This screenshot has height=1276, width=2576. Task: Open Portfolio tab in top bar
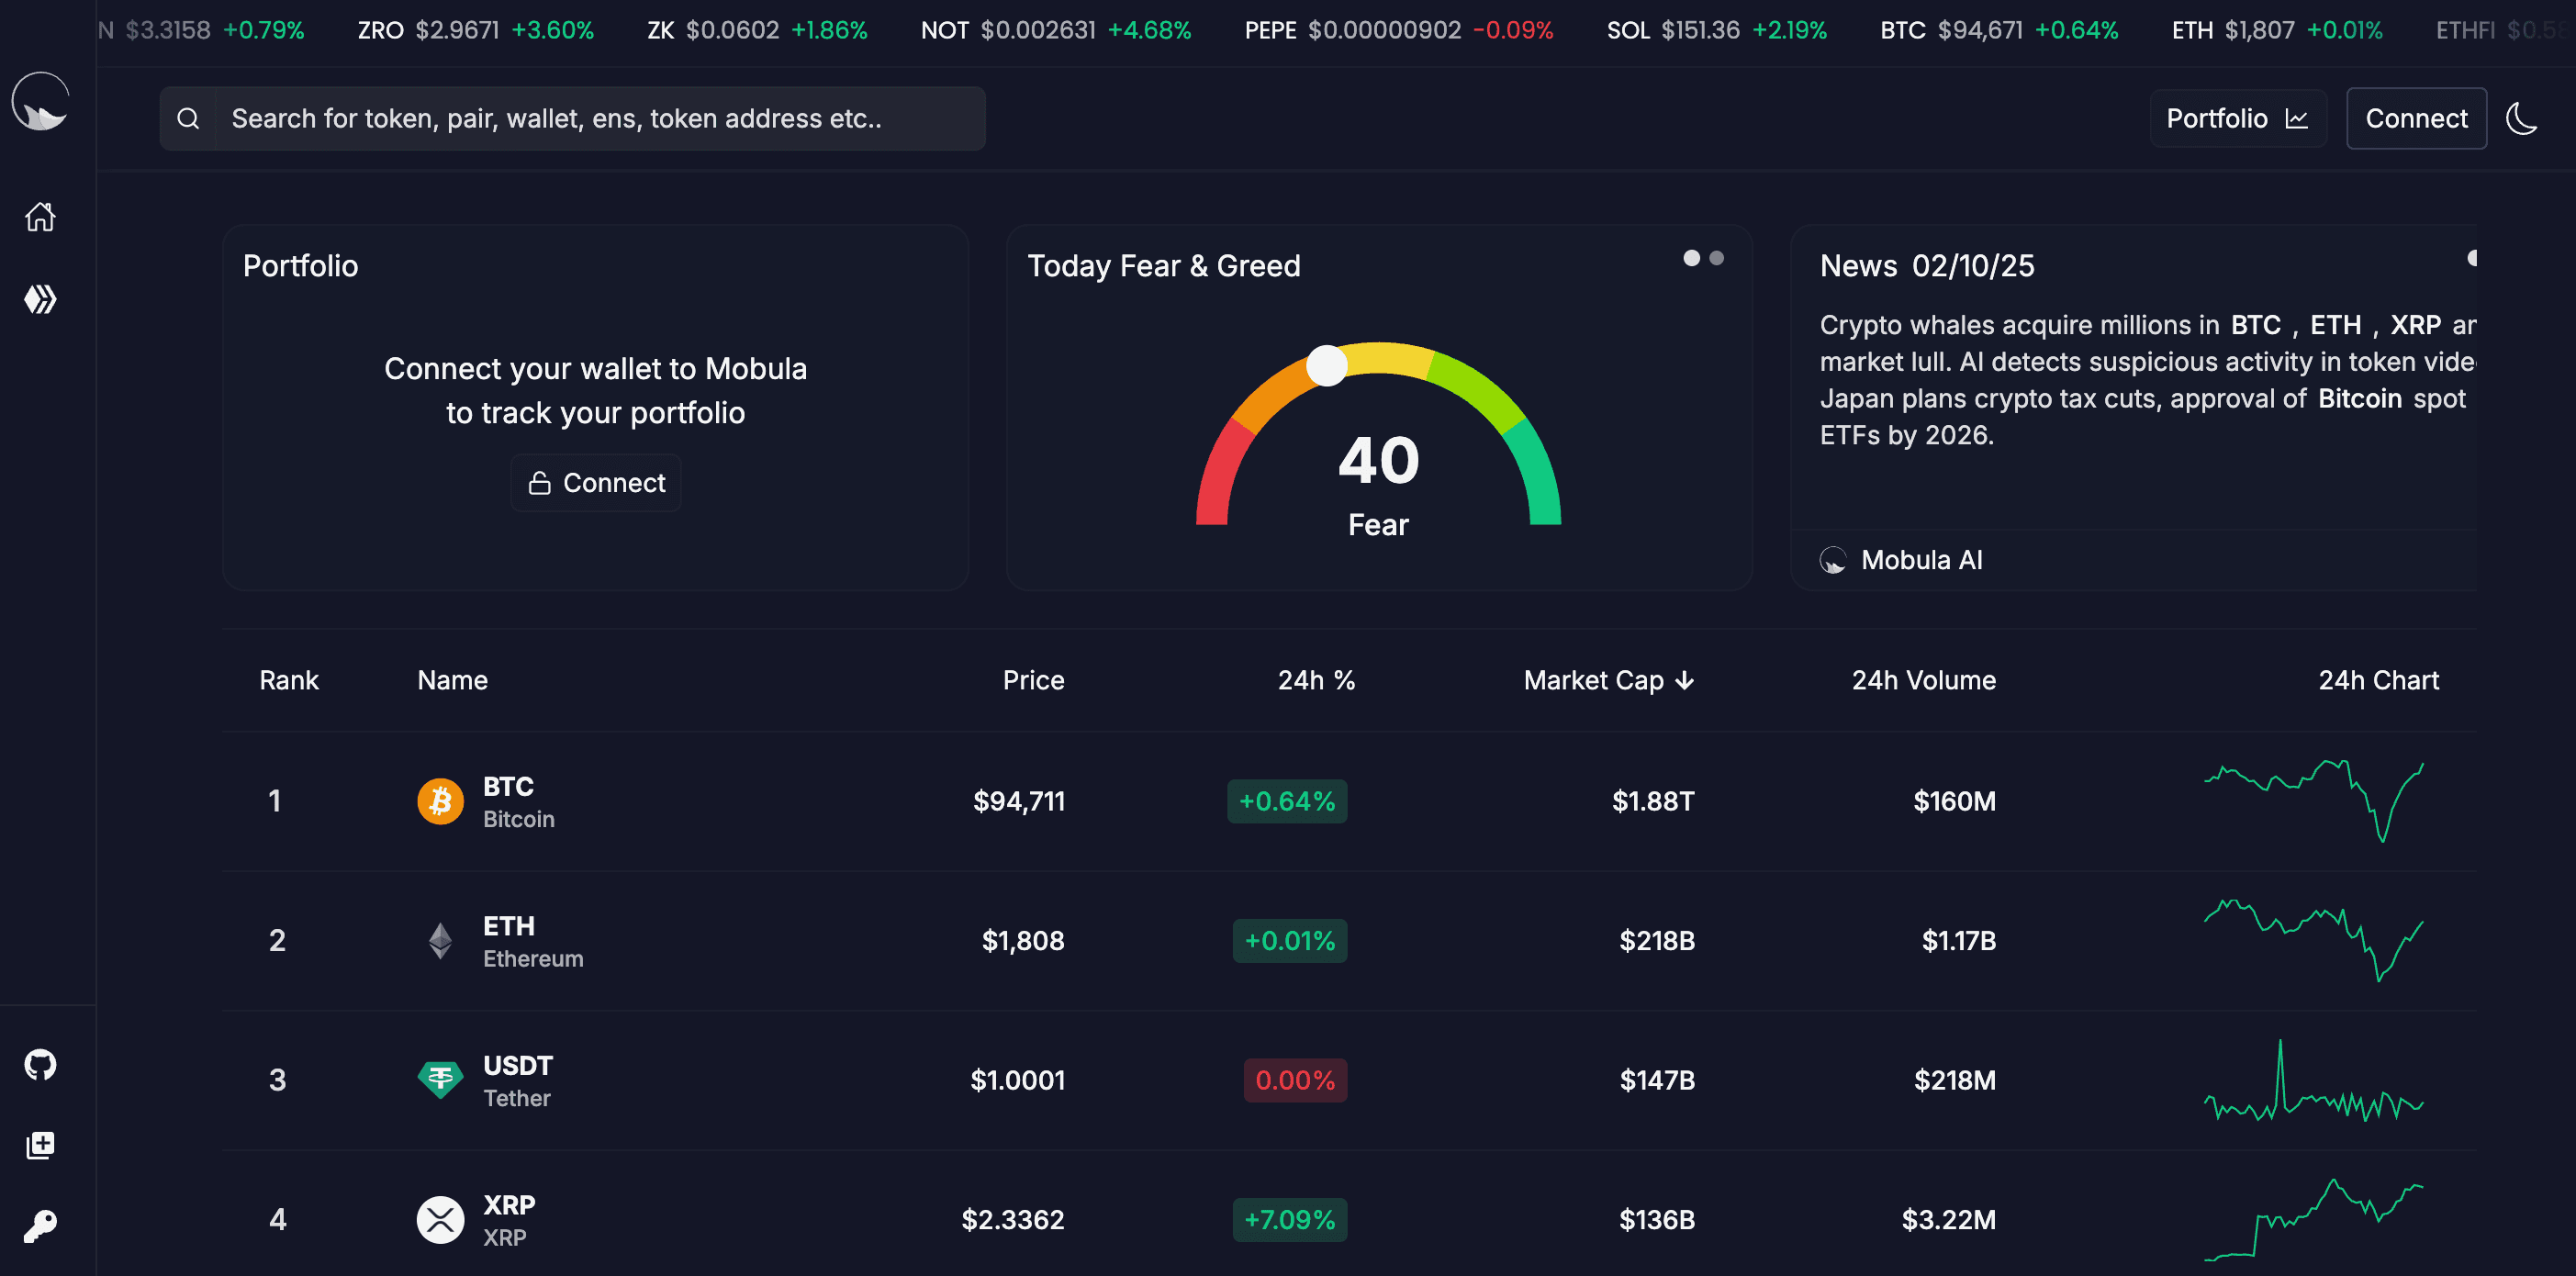[x=2237, y=119]
